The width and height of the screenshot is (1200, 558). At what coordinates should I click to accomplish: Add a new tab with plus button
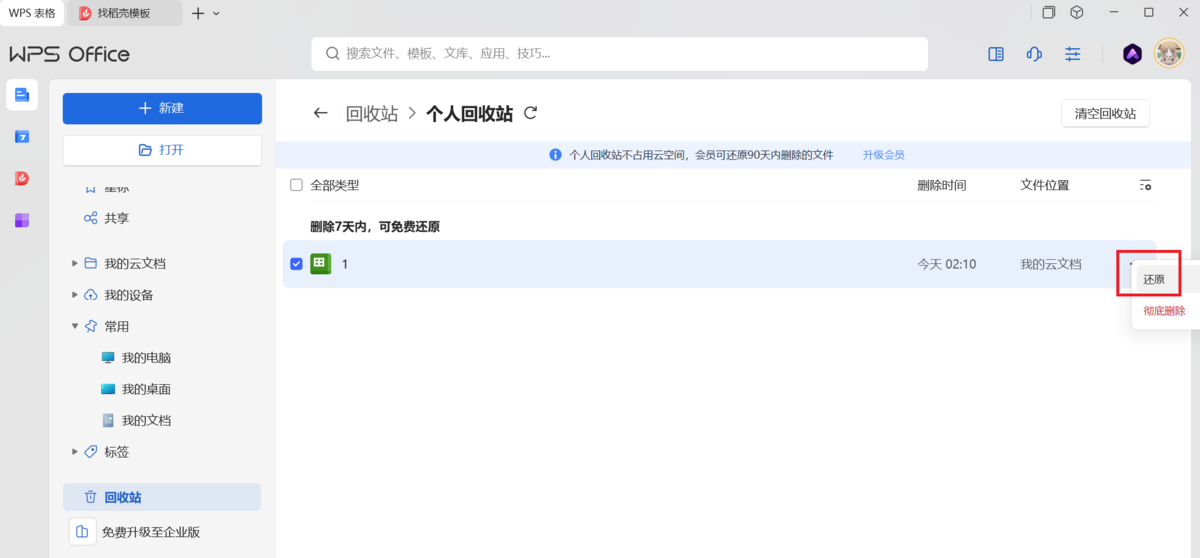tap(198, 13)
